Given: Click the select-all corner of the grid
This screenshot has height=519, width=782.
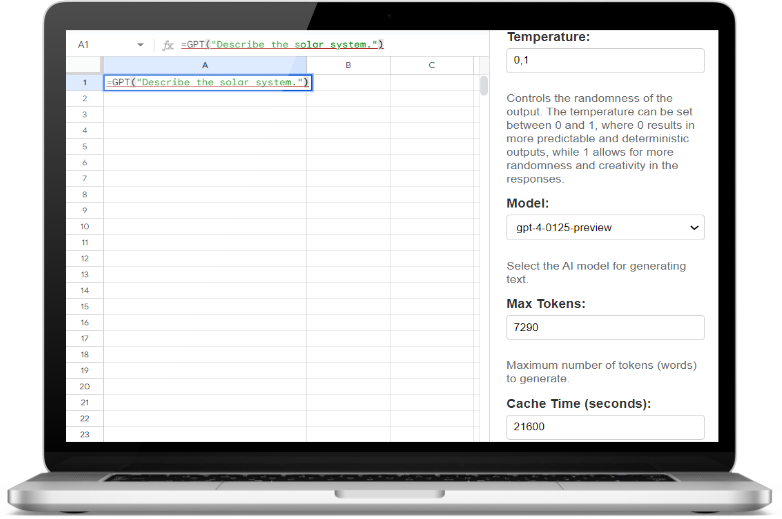Looking at the screenshot, I should point(85,65).
